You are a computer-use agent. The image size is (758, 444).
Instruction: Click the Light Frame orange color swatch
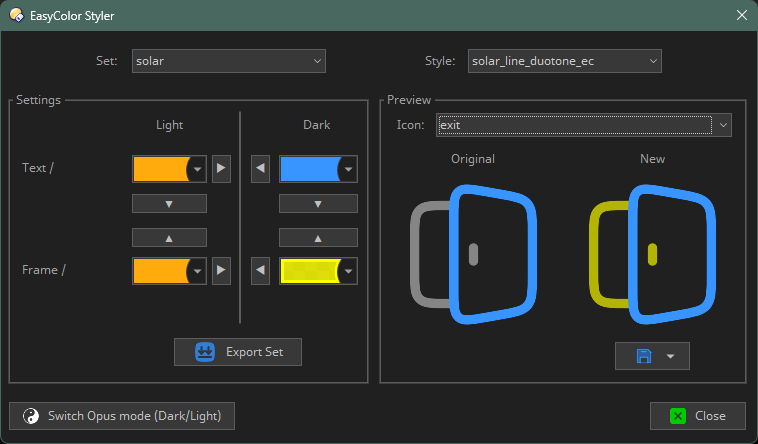pyautogui.click(x=160, y=271)
